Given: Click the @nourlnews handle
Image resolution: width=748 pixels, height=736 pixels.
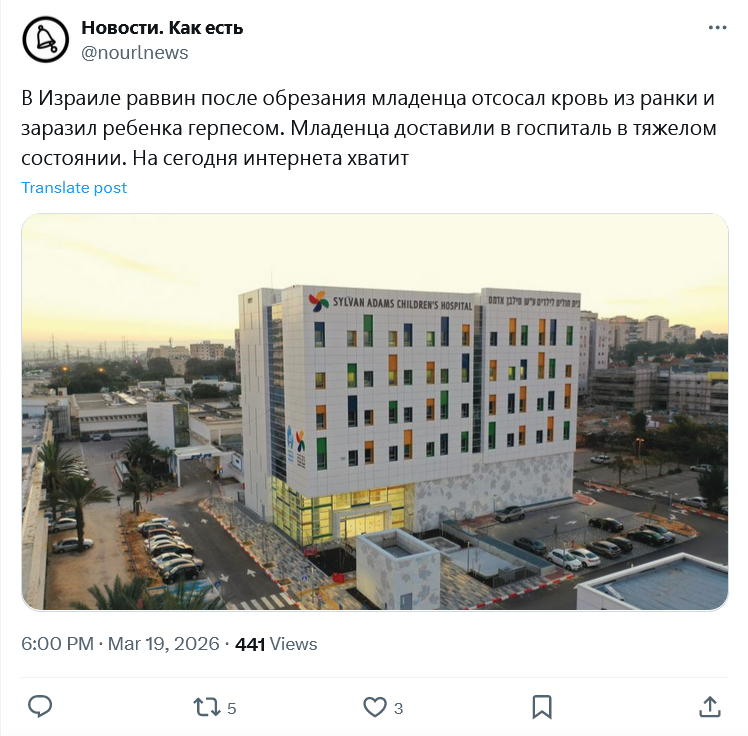Looking at the screenshot, I should [x=135, y=52].
